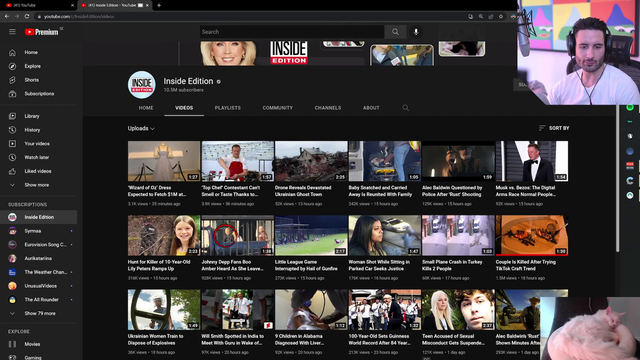Activate voice search microphone
The height and width of the screenshot is (360, 640).
click(x=416, y=32)
